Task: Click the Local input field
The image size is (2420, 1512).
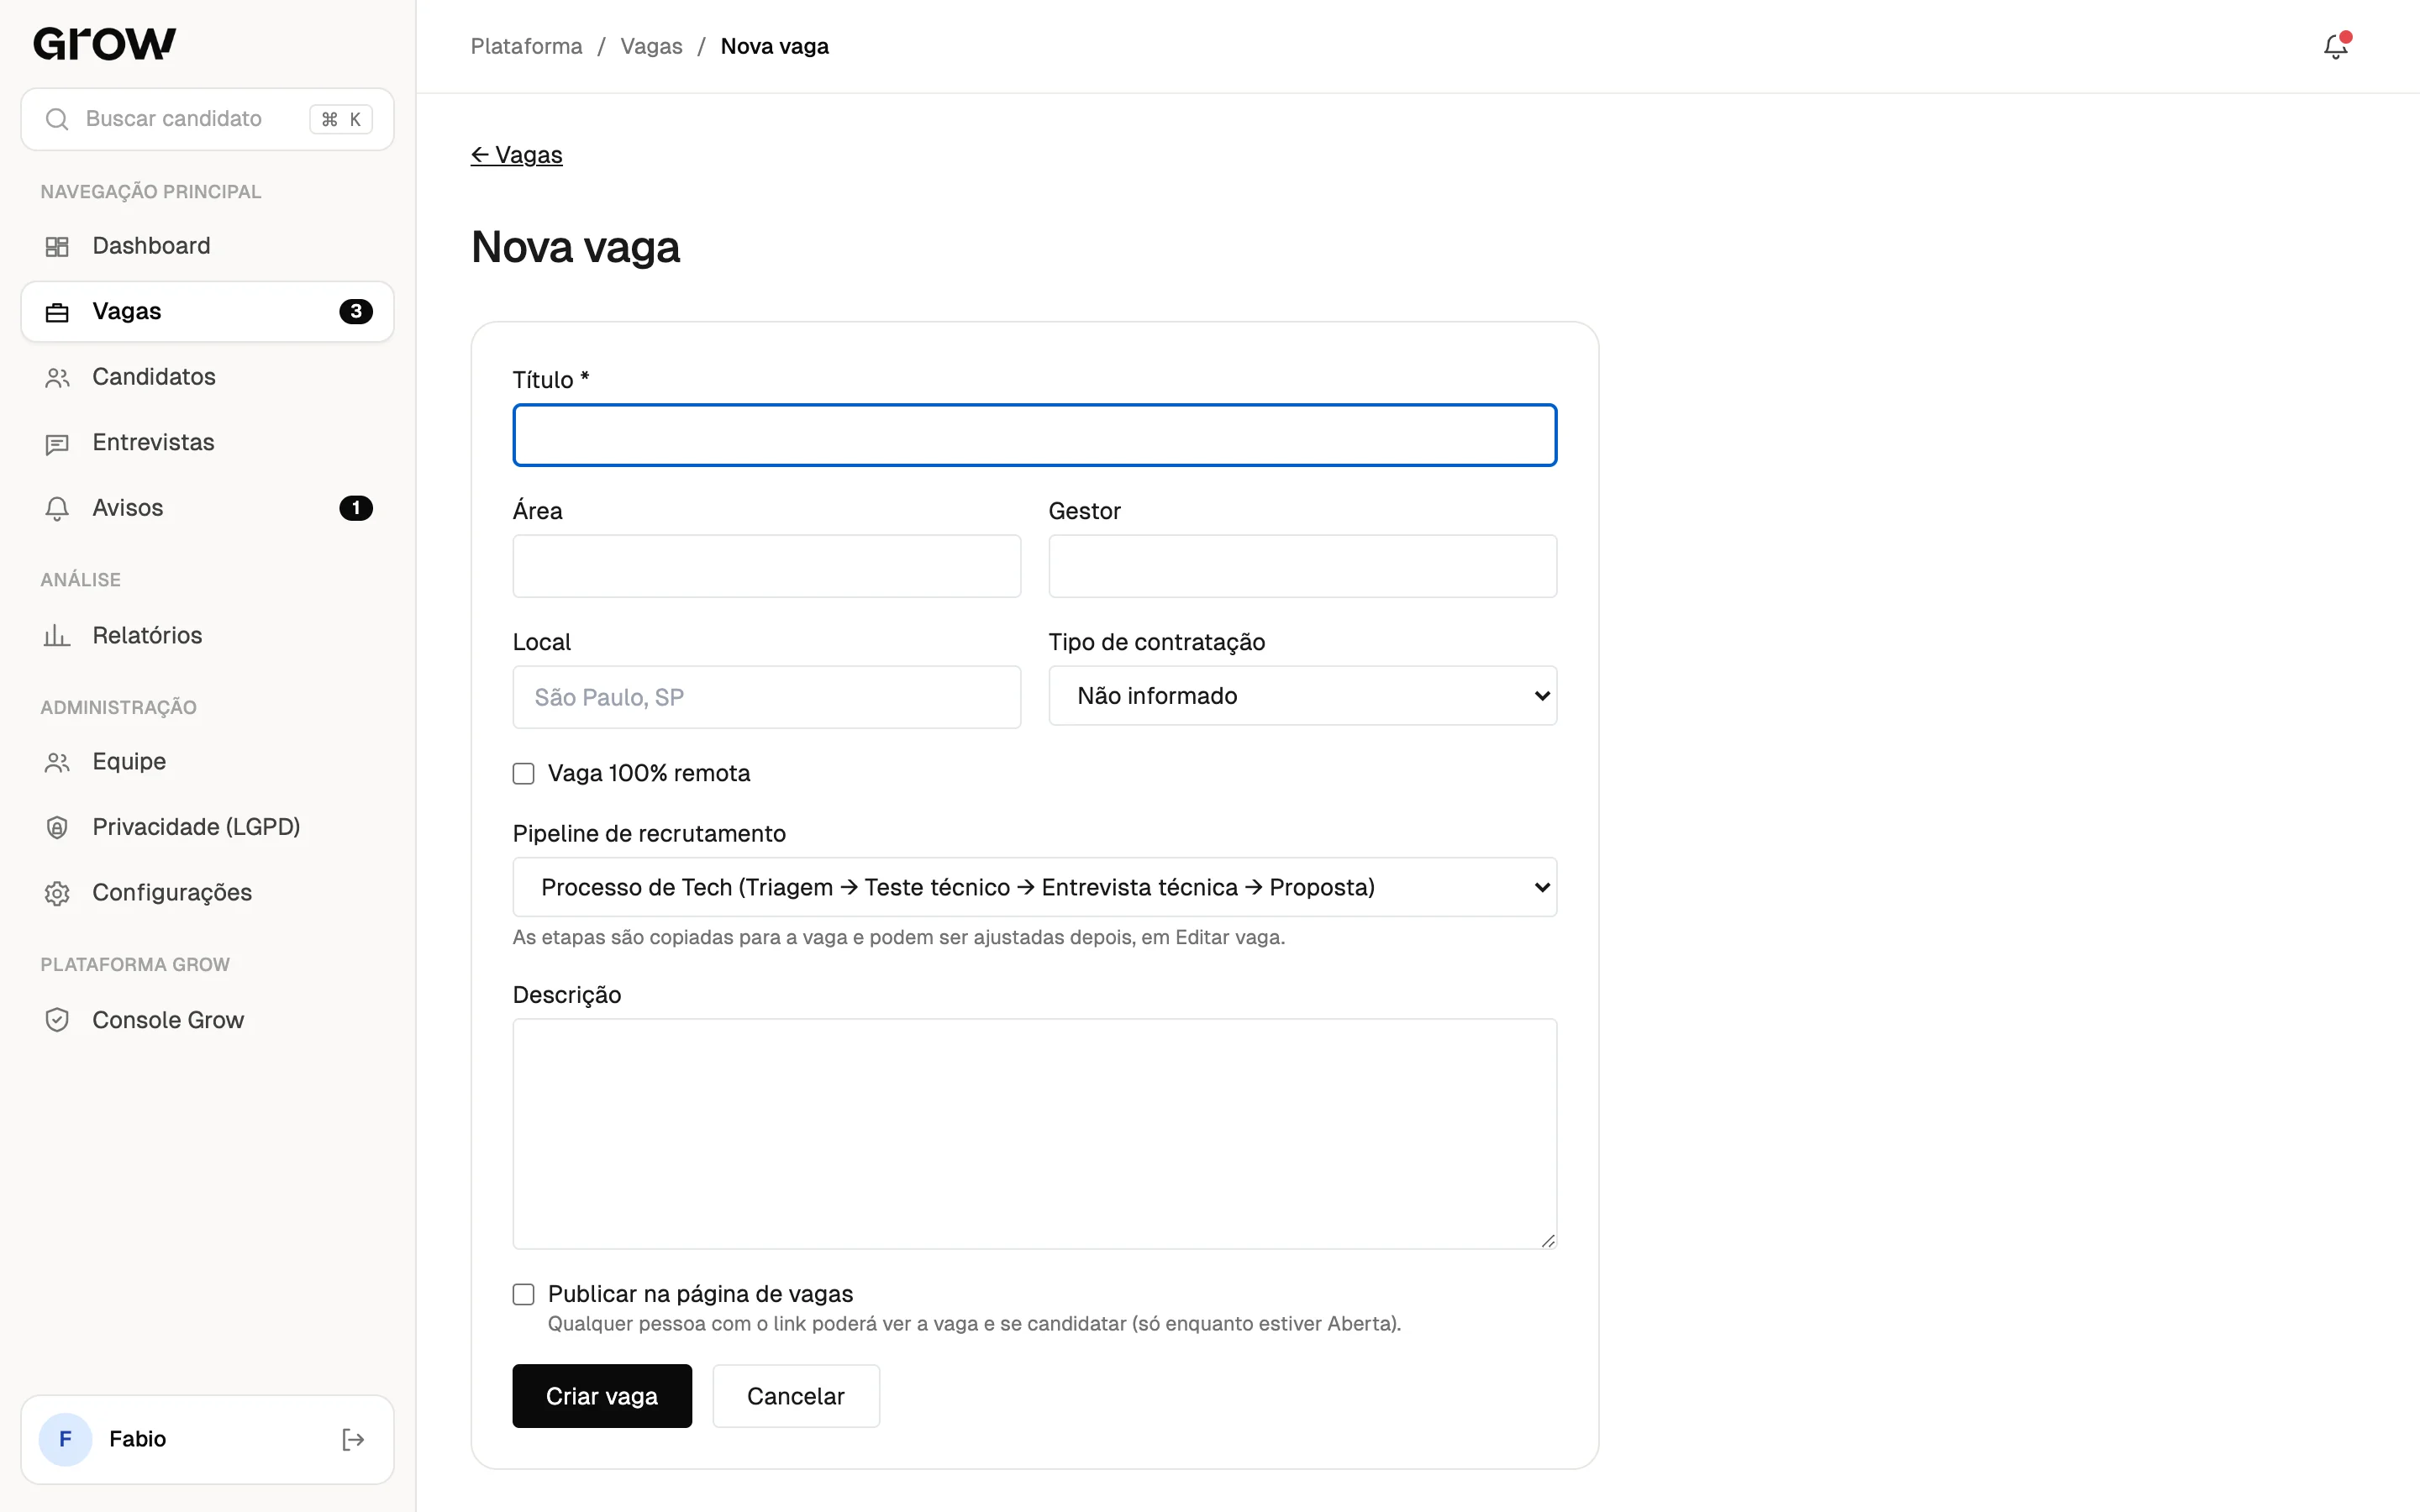Action: [767, 697]
